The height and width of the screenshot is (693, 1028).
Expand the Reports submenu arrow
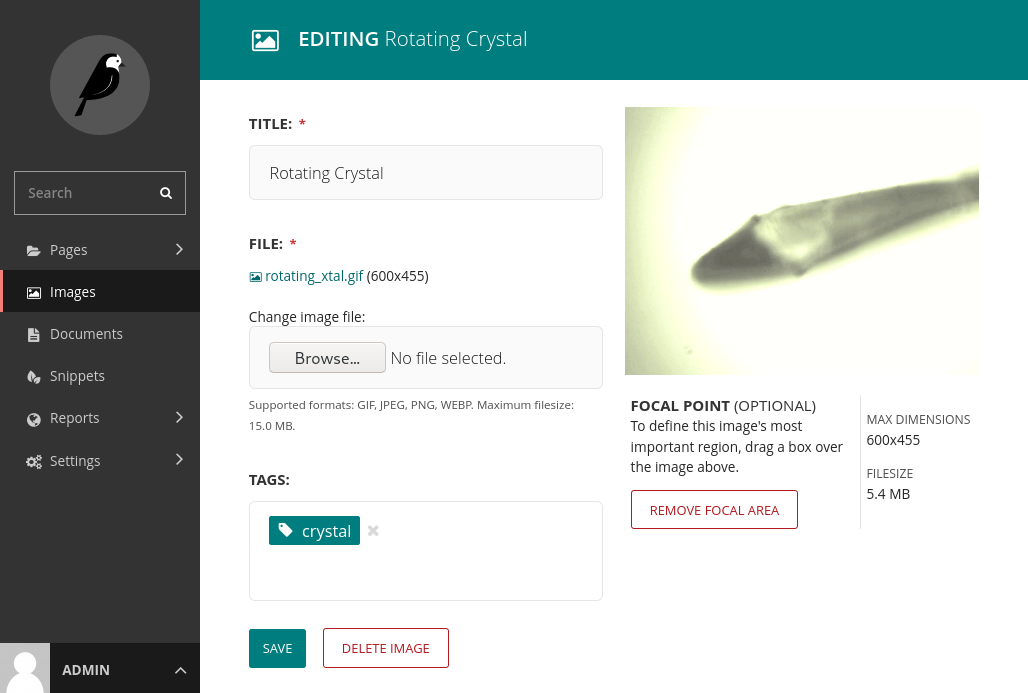[179, 417]
